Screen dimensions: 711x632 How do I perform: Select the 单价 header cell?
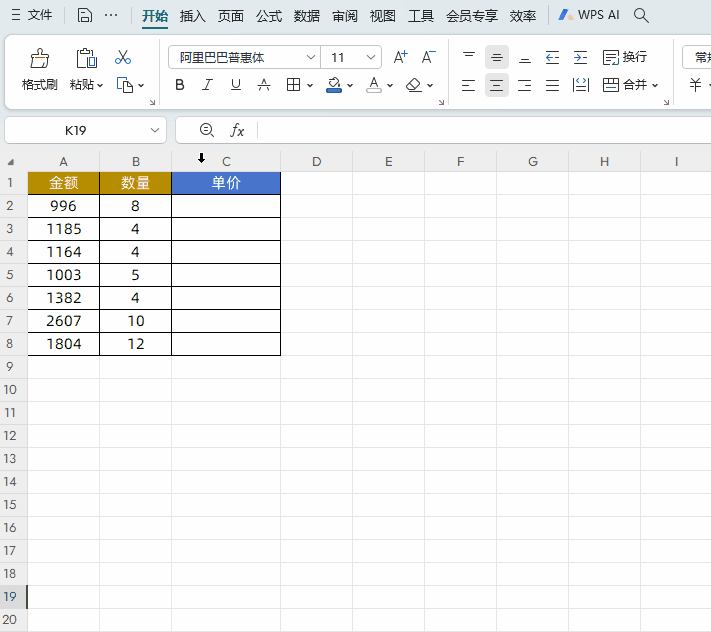click(226, 183)
